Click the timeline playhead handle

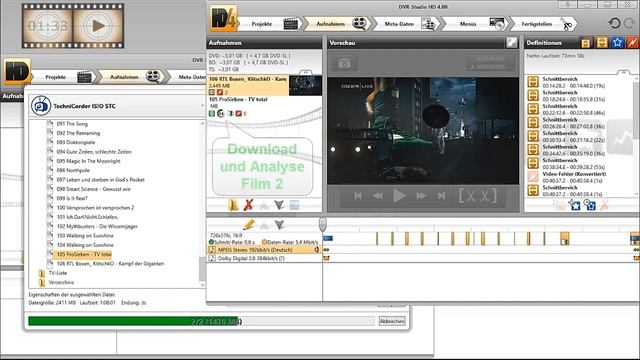point(323,224)
